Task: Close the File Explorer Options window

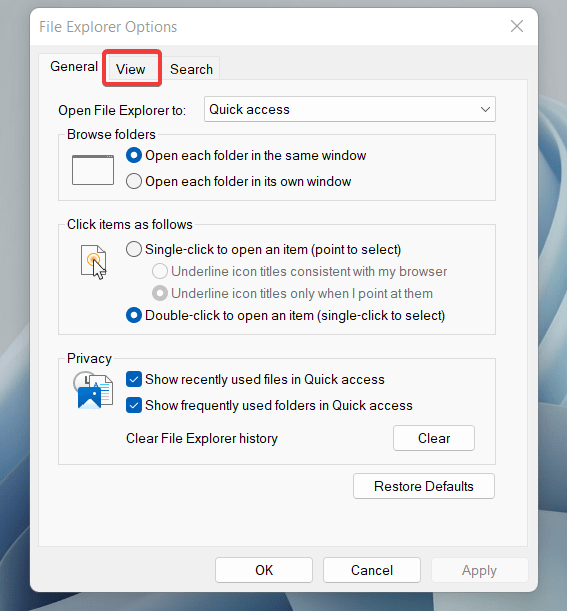Action: (x=517, y=26)
